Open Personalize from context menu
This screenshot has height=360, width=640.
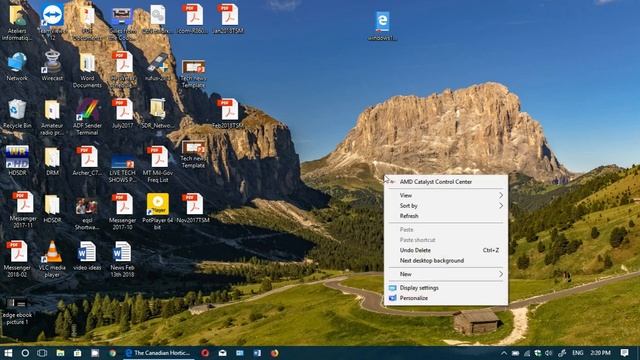pos(446,298)
